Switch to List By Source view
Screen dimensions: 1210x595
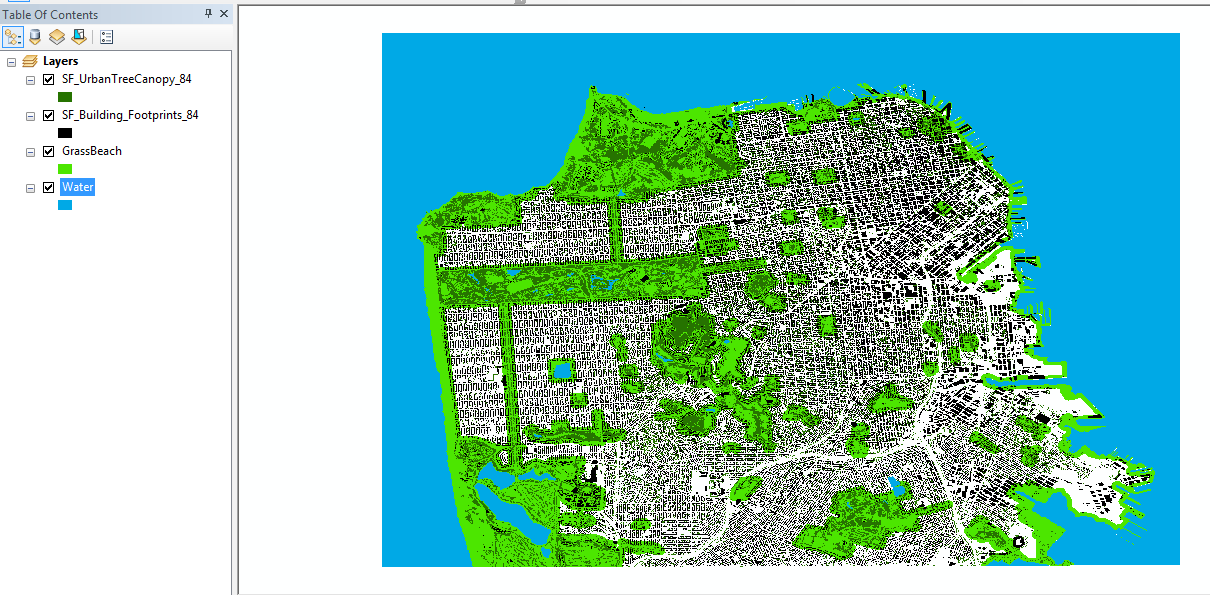pos(33,36)
